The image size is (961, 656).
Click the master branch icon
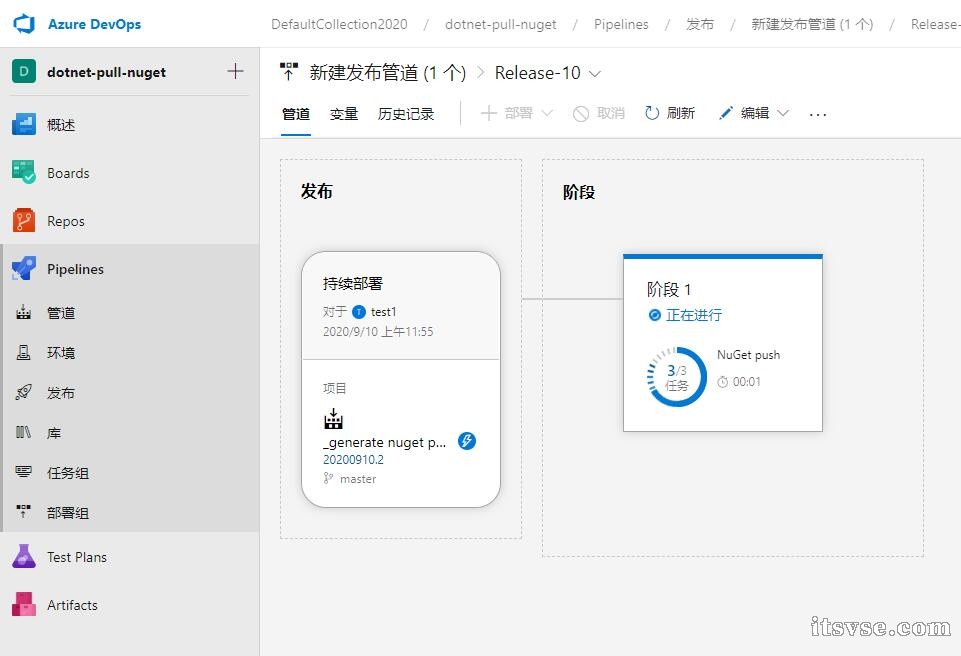click(329, 478)
